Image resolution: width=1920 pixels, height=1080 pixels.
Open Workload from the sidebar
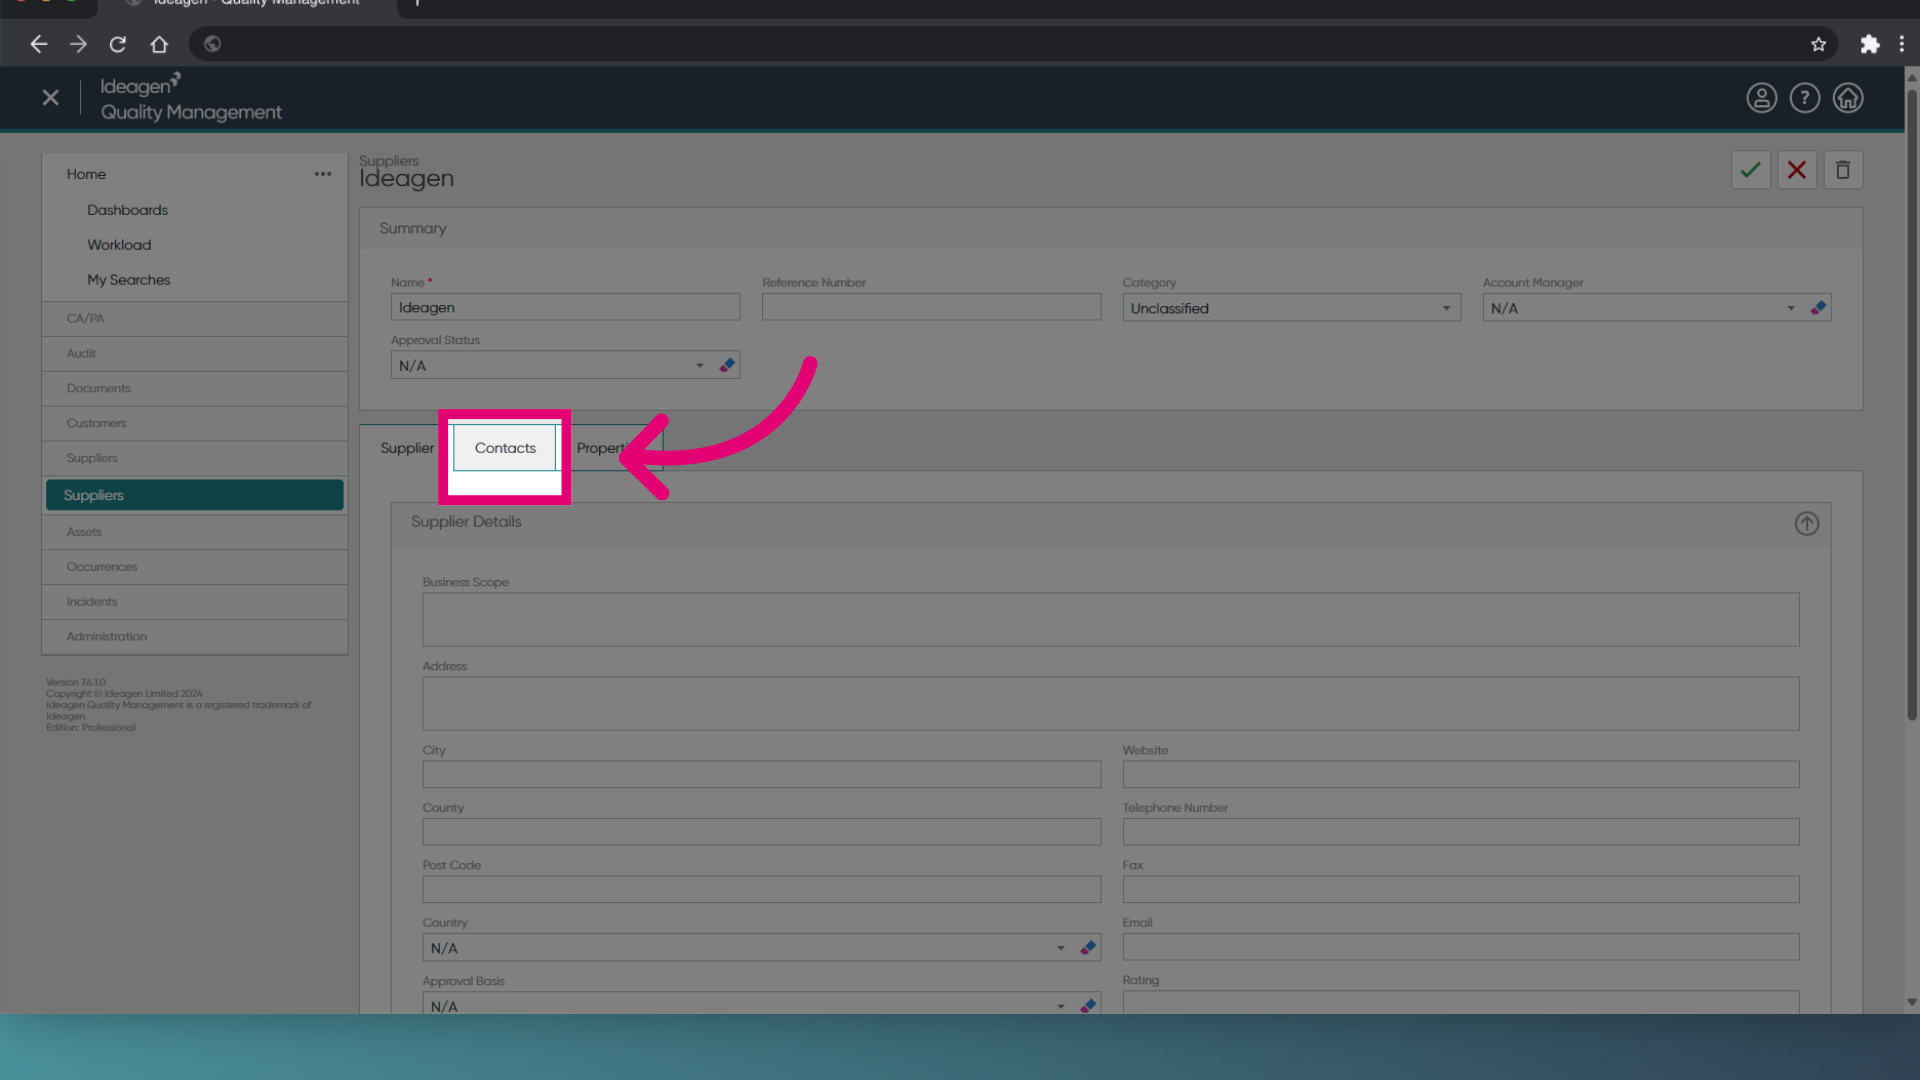pyautogui.click(x=119, y=245)
